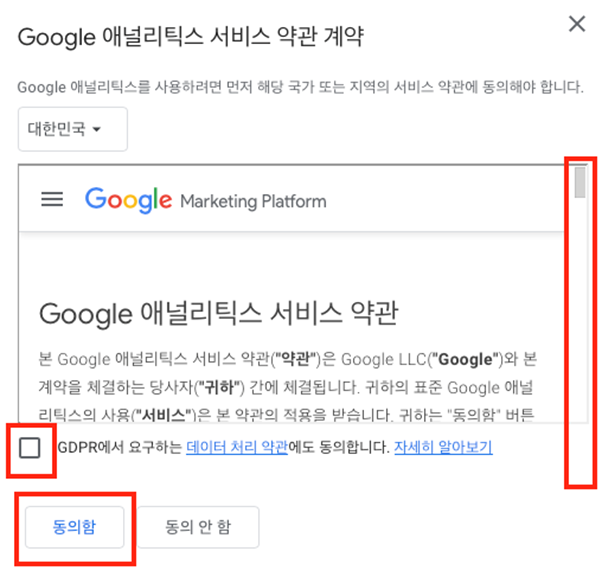Check the GDPR 데이터 처리 약관 checkbox
This screenshot has height=577, width=602.
[x=30, y=448]
